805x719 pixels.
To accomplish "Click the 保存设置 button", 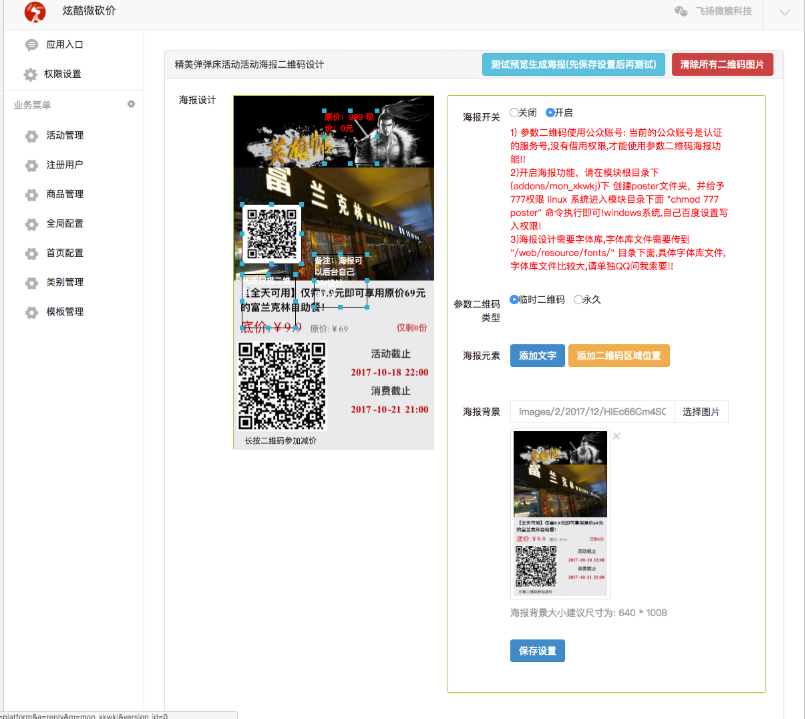I will point(538,651).
